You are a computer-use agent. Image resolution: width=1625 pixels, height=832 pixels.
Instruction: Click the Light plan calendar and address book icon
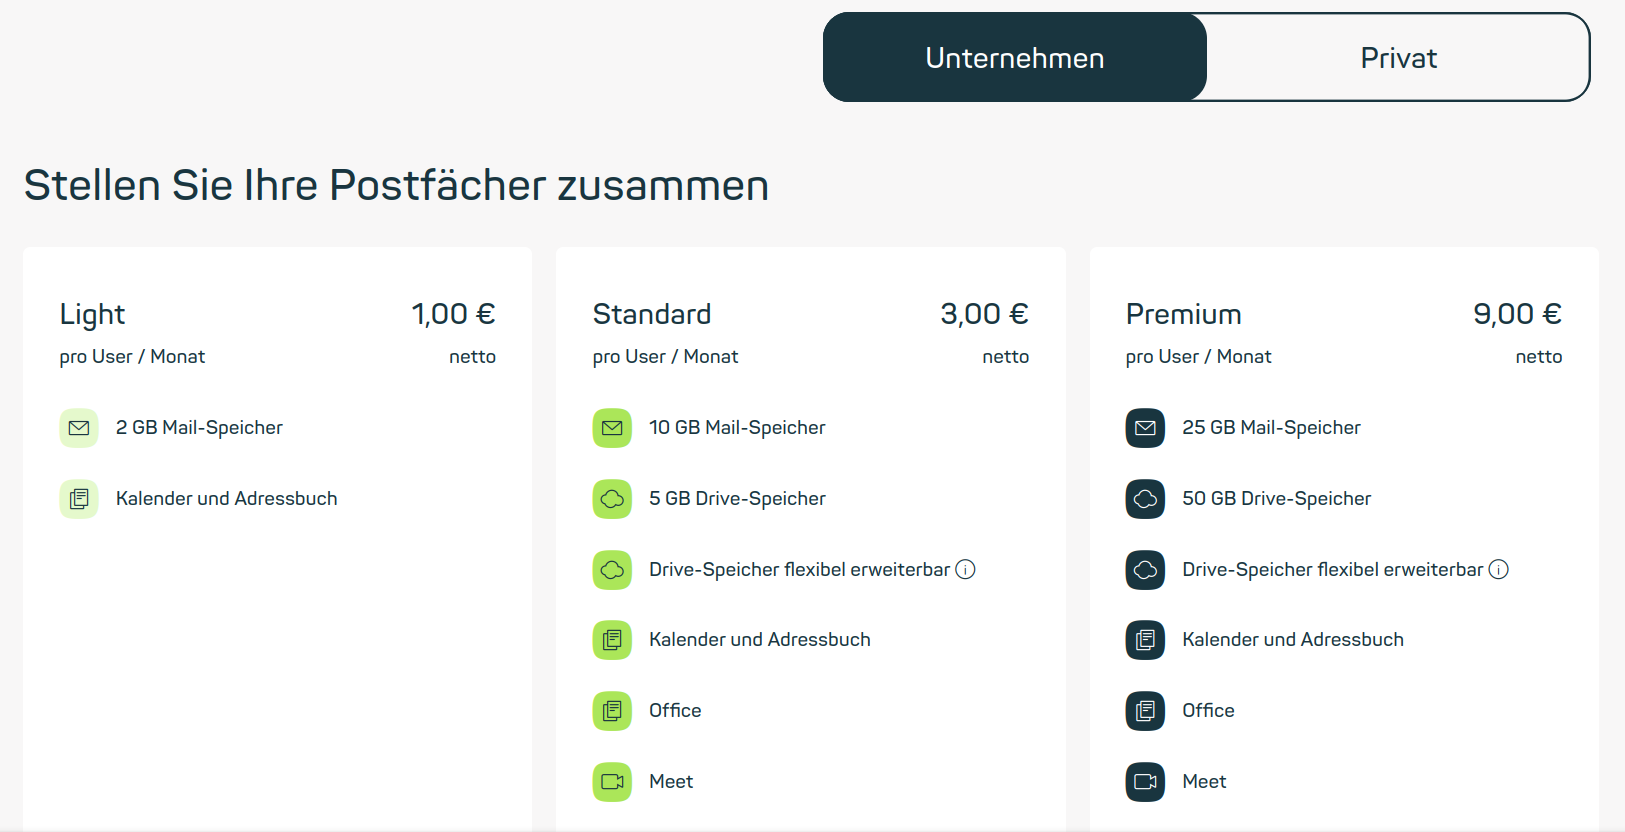pyautogui.click(x=79, y=499)
